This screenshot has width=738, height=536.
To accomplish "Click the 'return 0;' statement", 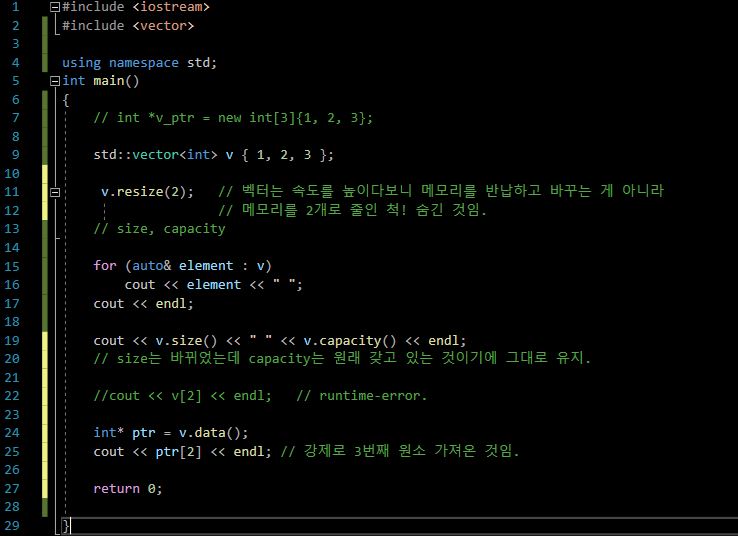I will click(128, 489).
